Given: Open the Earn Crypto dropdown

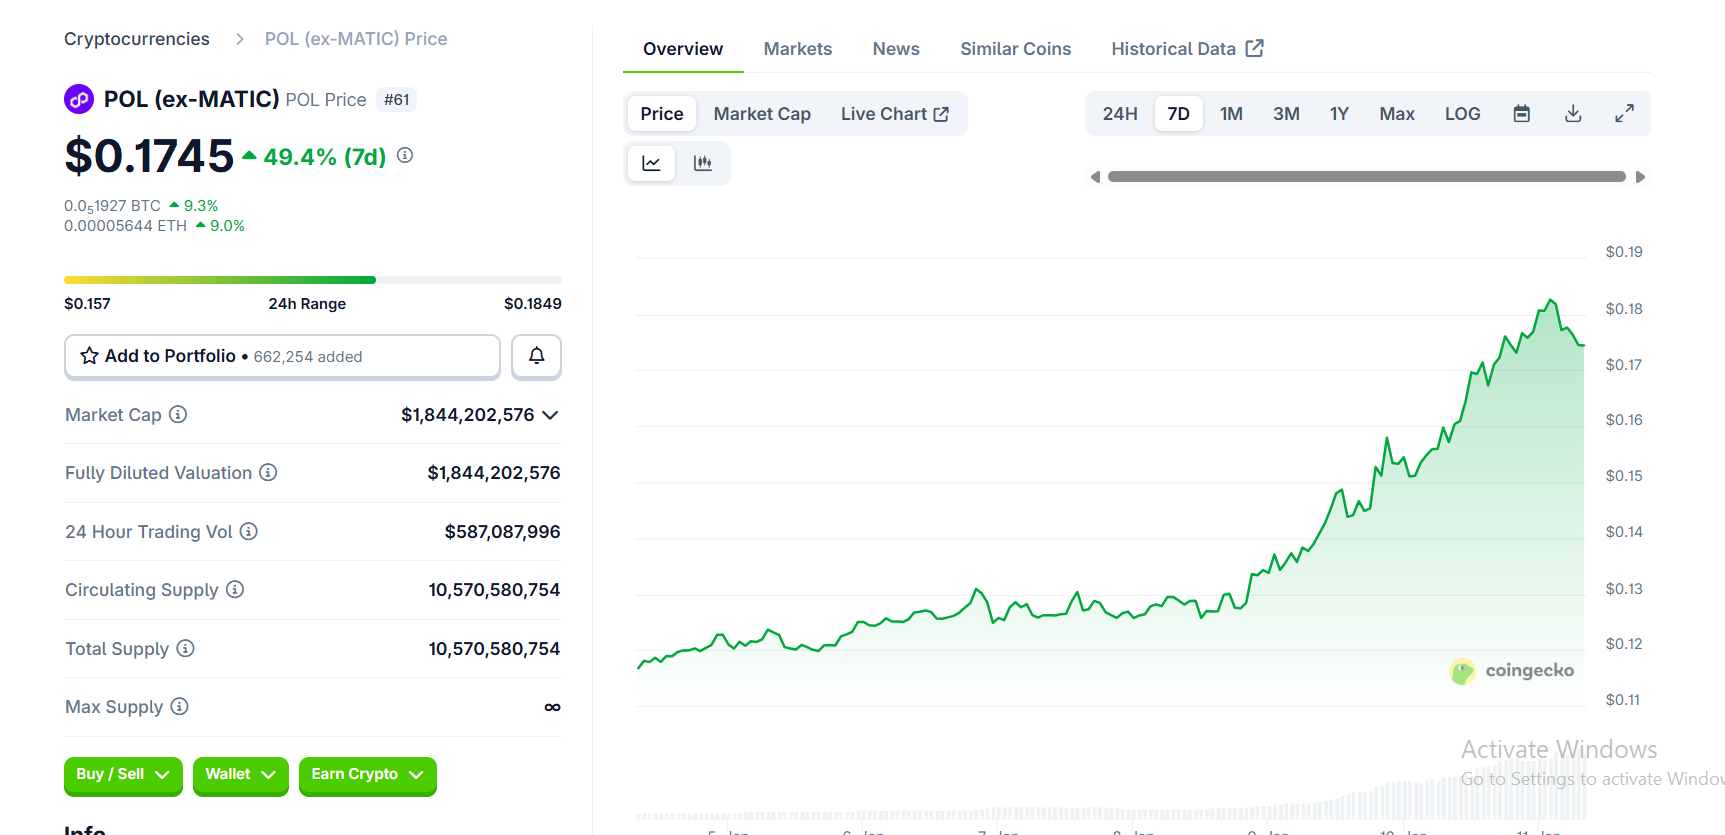Looking at the screenshot, I should [x=368, y=775].
